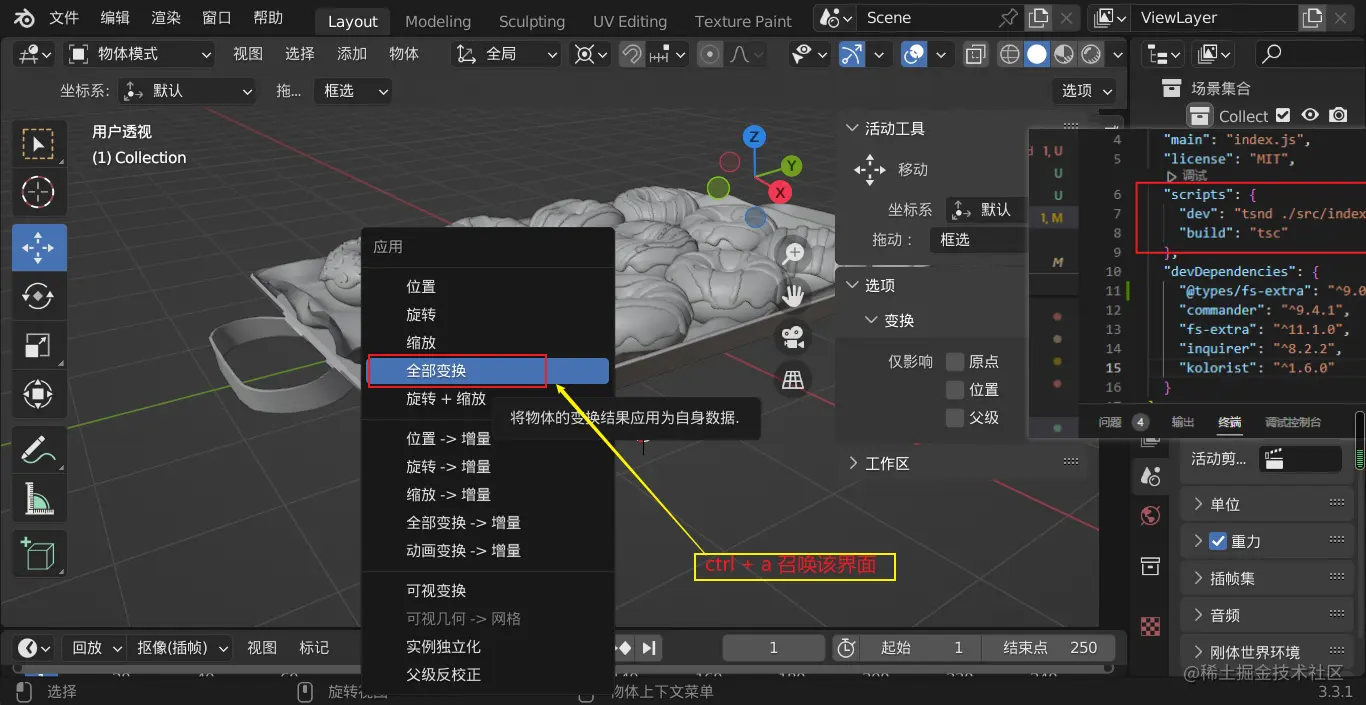This screenshot has height=705, width=1366.
Task: Switch perspective/orthographic with grid icon
Action: [x=794, y=379]
